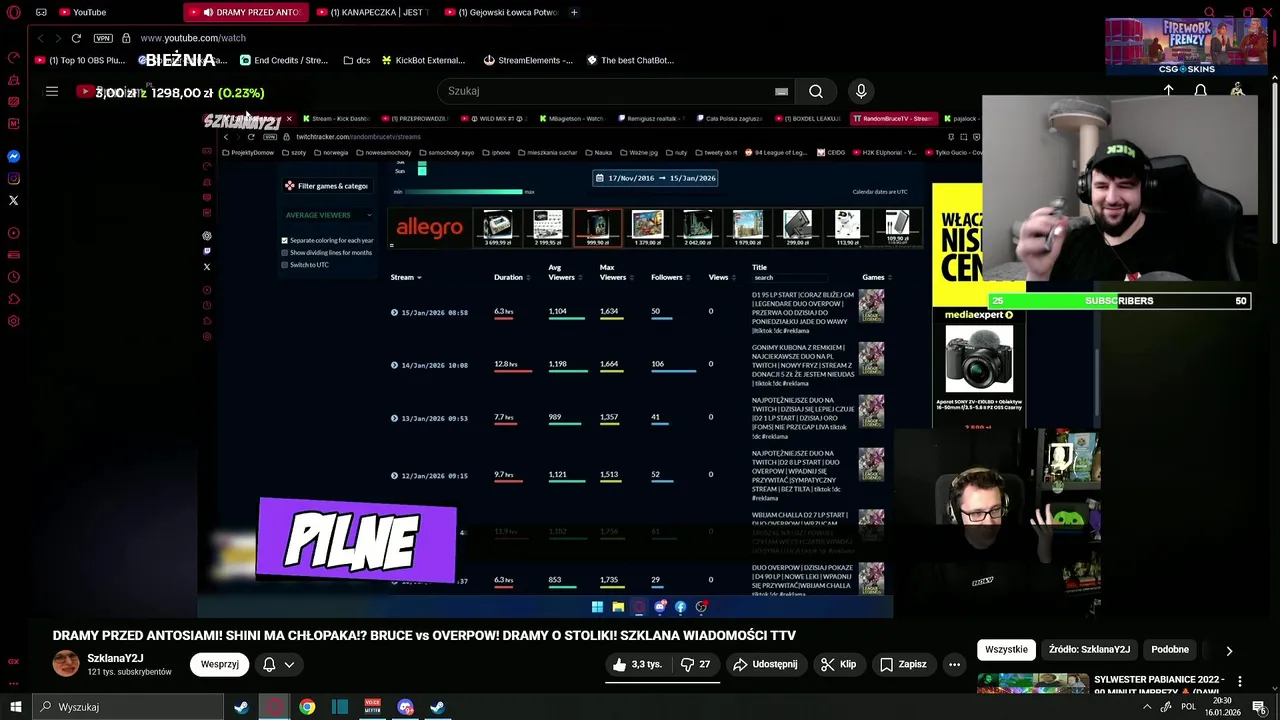Open YouTube notifications bell in header
Image resolution: width=1280 pixels, height=720 pixels.
click(x=1201, y=91)
